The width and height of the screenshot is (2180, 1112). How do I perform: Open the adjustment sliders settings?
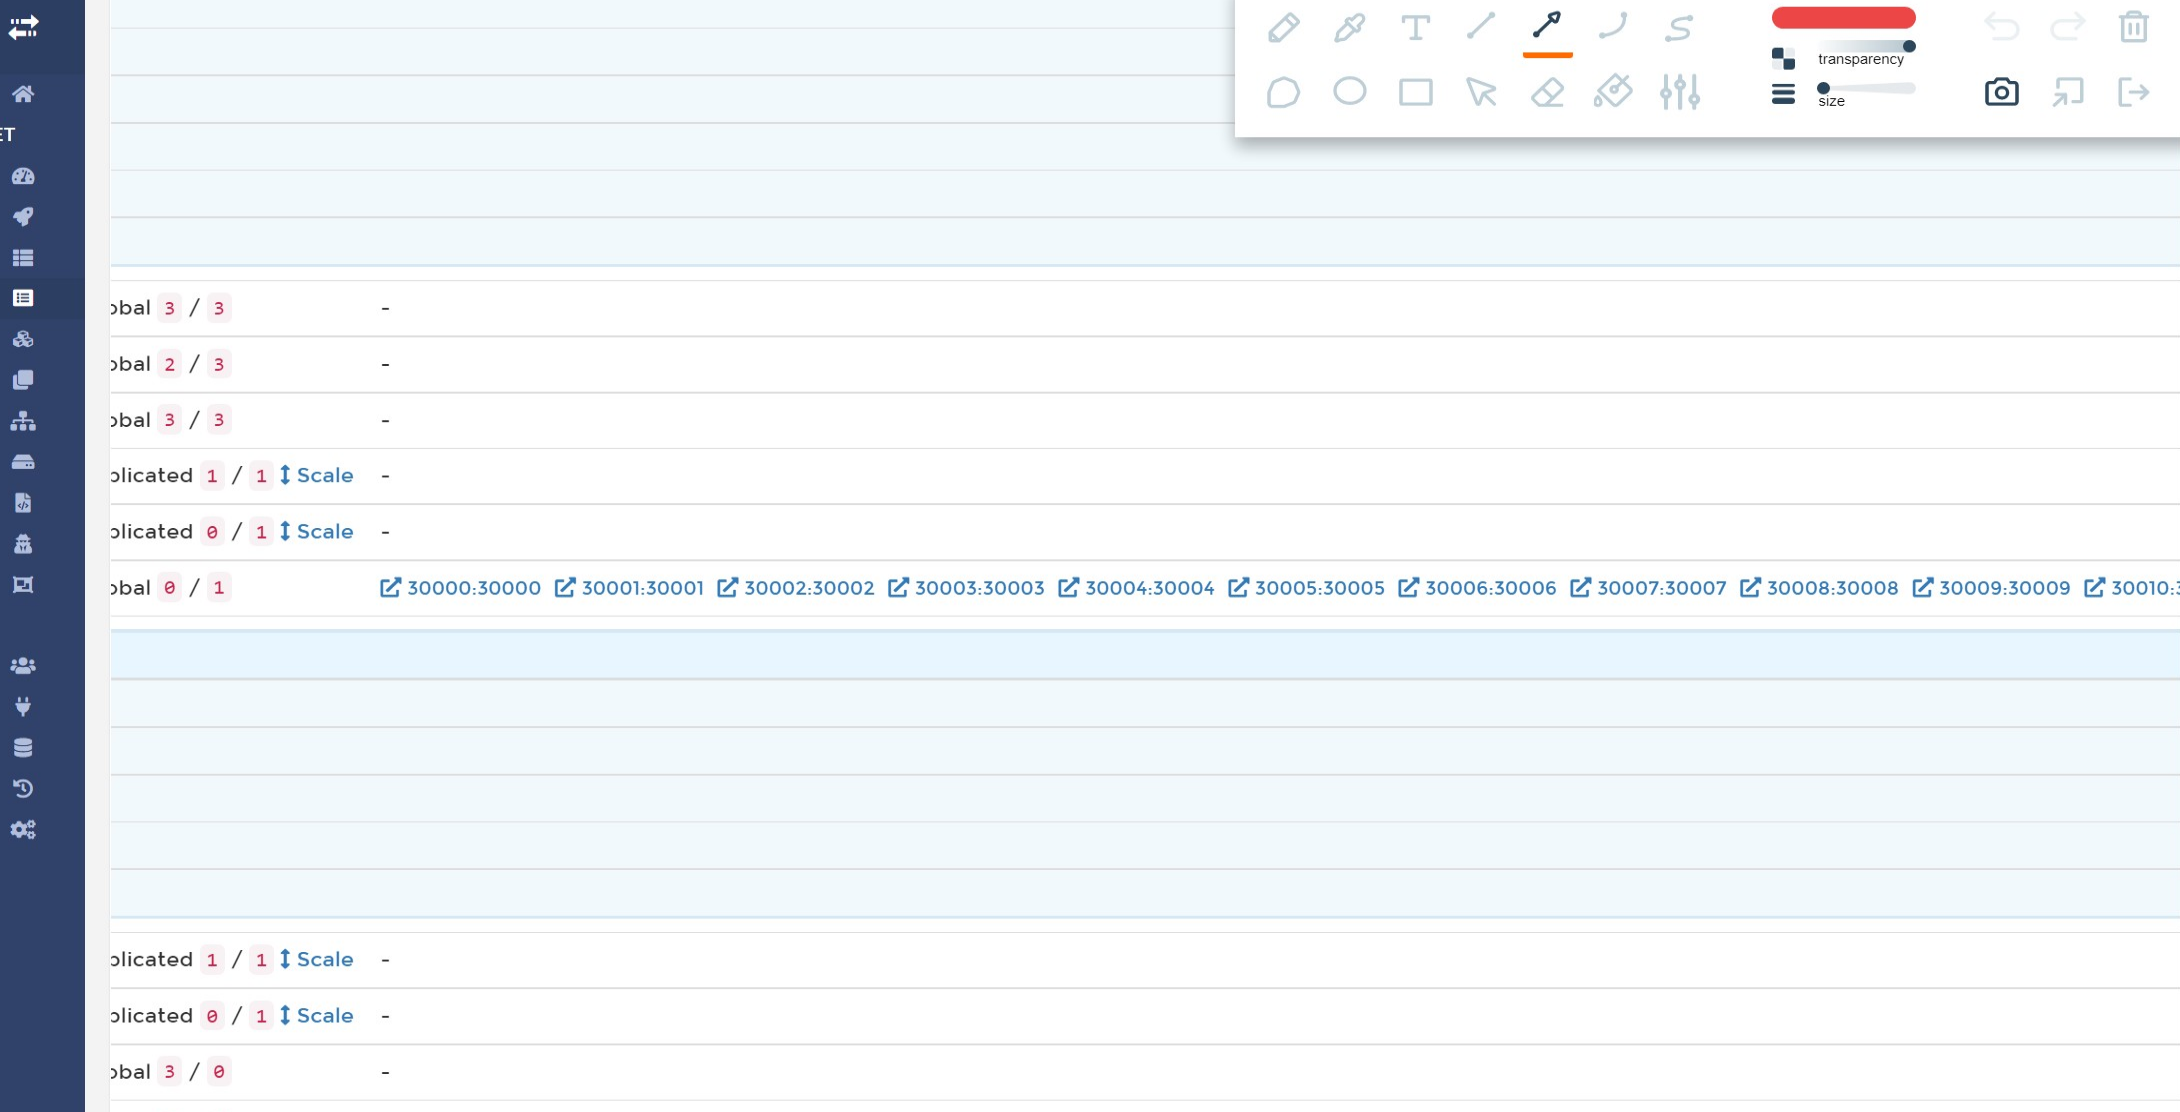pos(1679,92)
